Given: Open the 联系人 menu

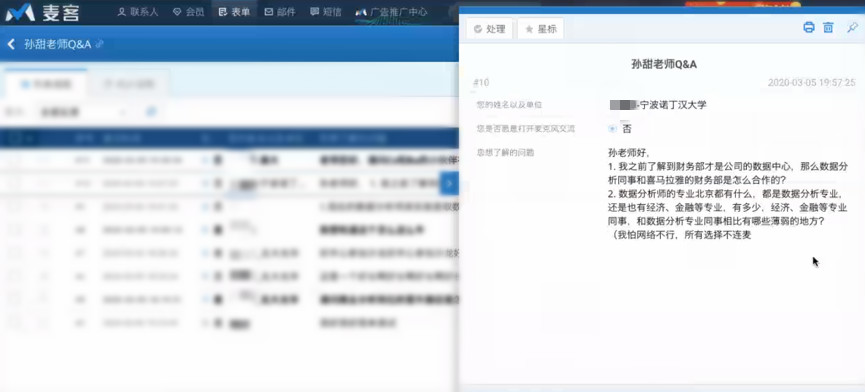Looking at the screenshot, I should coord(138,12).
